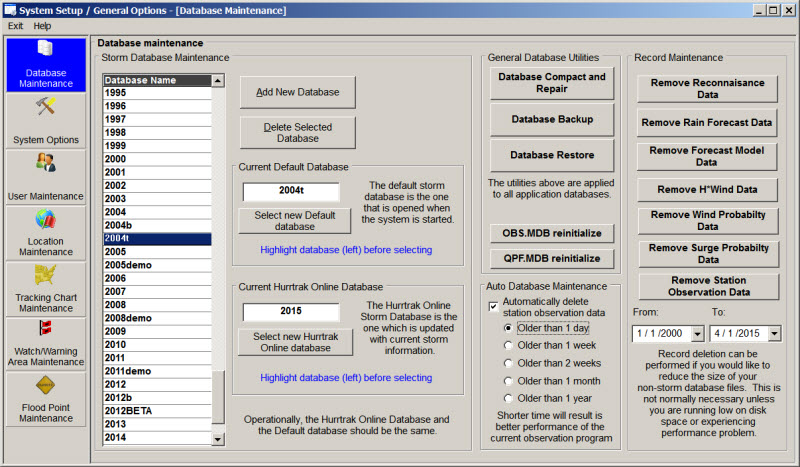
Task: Open the Exit menu
Action: [x=15, y=26]
